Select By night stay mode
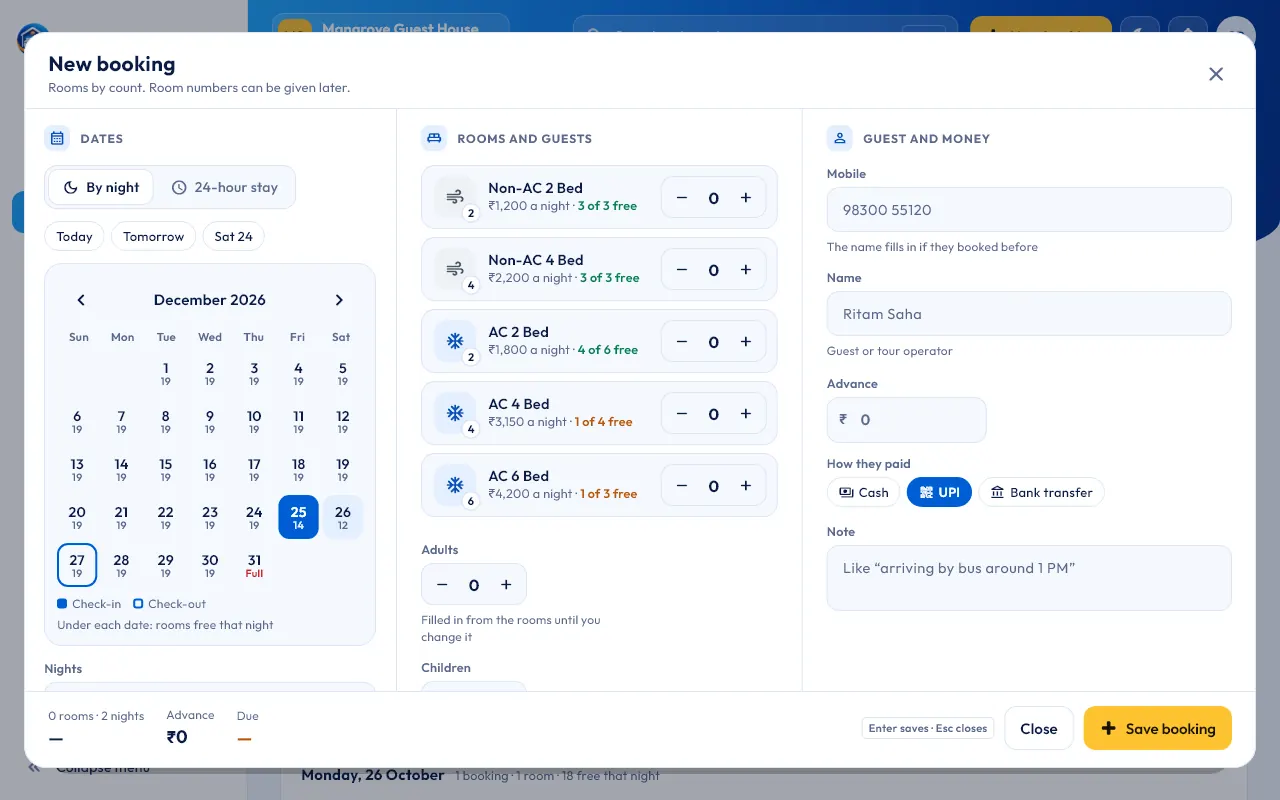The height and width of the screenshot is (800, 1280). coord(101,187)
